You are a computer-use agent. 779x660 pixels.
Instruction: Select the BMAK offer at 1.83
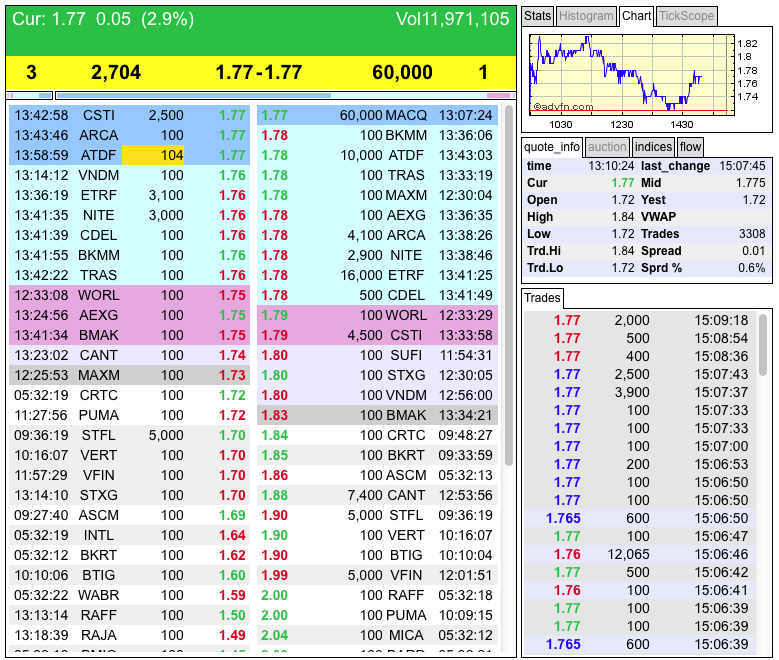378,415
